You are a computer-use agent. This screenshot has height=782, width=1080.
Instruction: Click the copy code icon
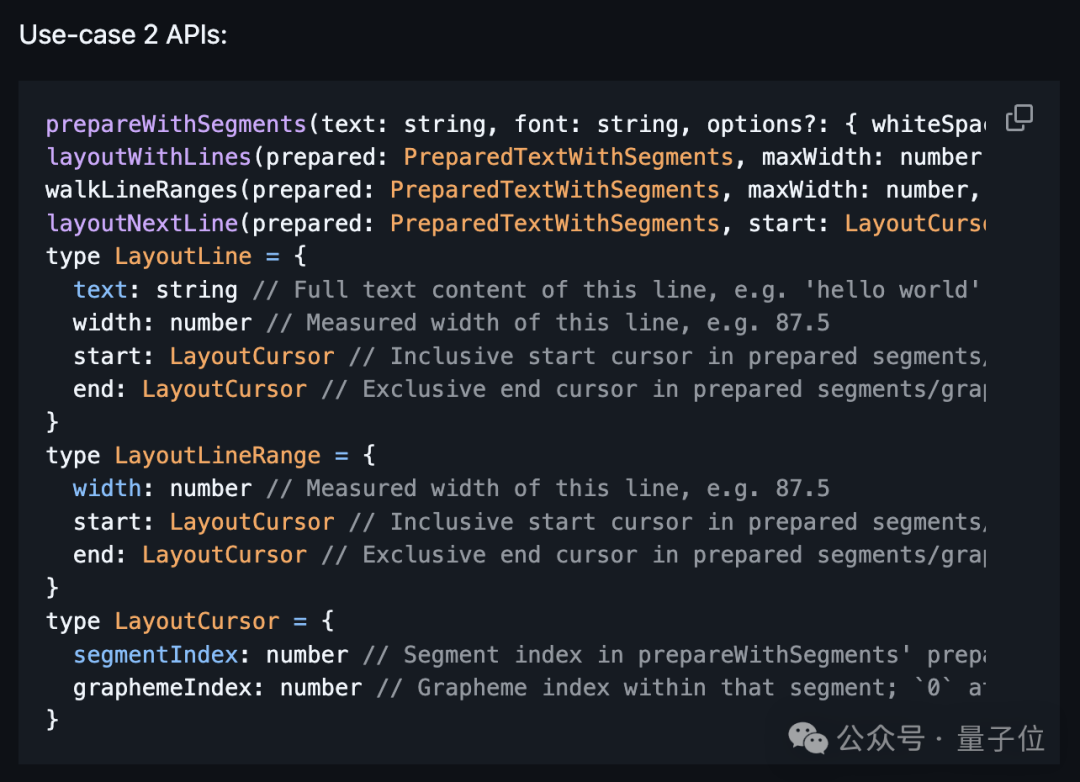coord(1018,118)
